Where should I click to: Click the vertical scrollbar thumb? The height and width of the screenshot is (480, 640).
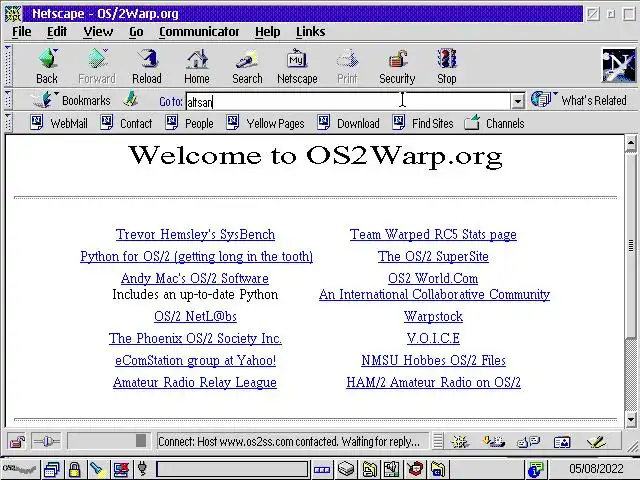(x=631, y=246)
